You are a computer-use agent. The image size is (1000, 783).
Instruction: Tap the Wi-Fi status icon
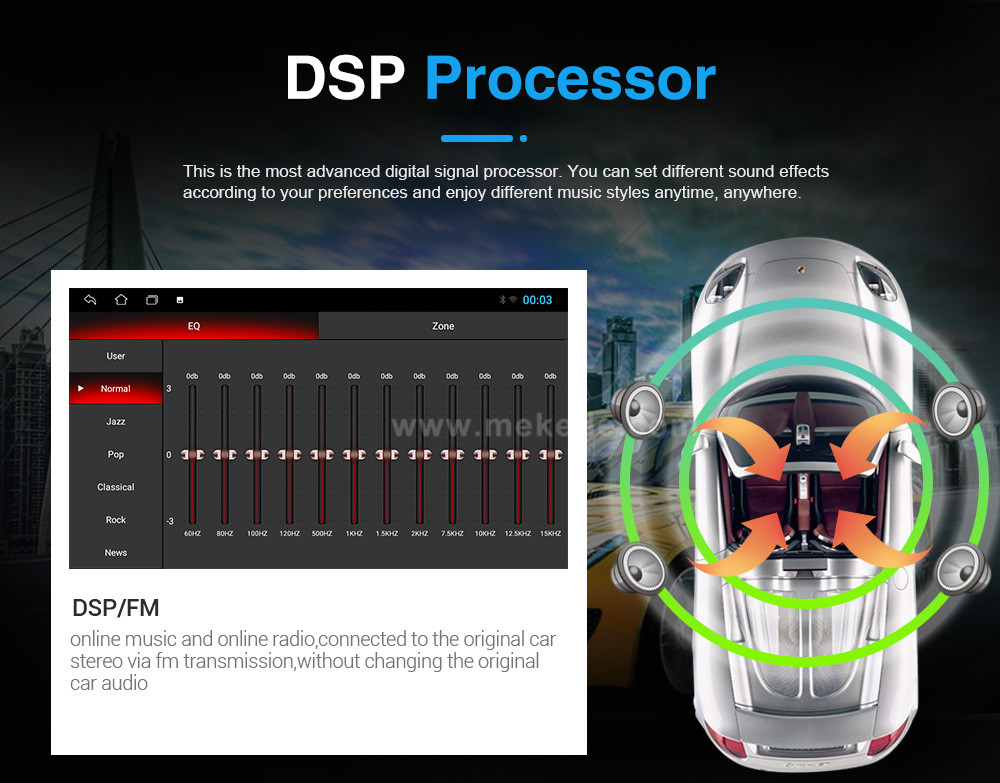(x=513, y=300)
